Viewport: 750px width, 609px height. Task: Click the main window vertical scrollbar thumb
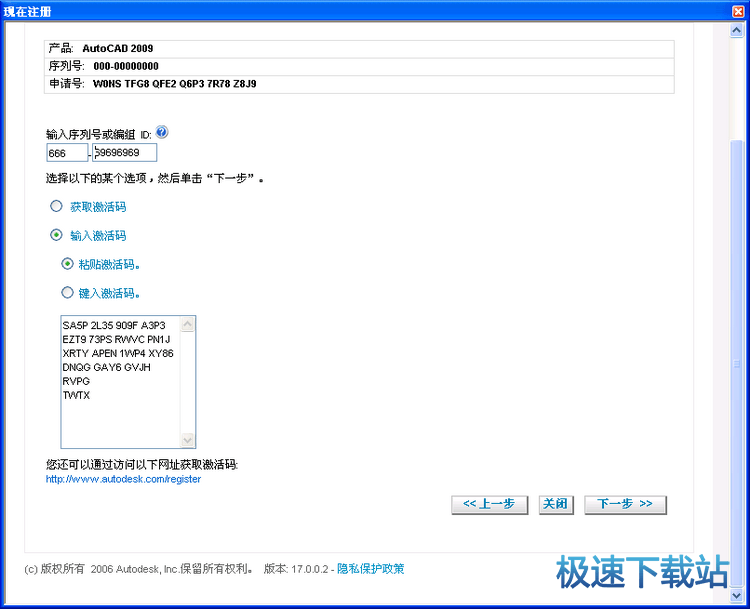737,364
